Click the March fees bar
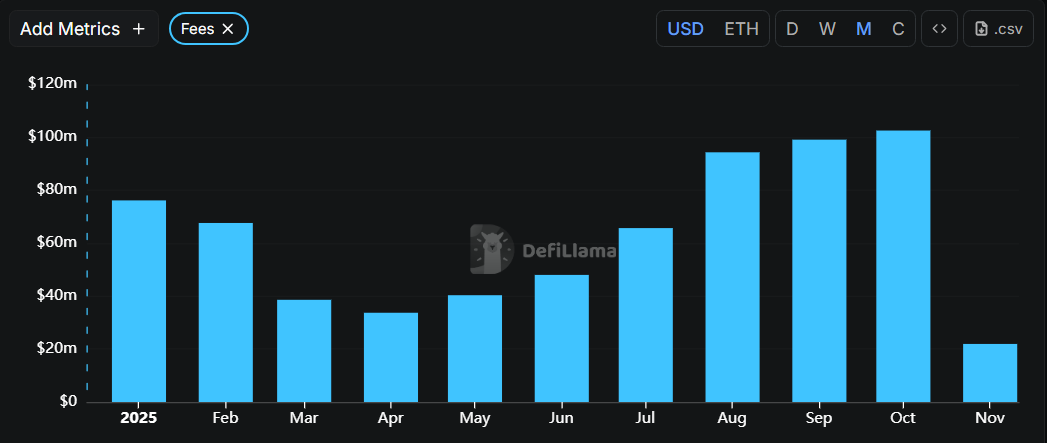Screen dimensions: 1047x443 pyautogui.click(x=304, y=350)
